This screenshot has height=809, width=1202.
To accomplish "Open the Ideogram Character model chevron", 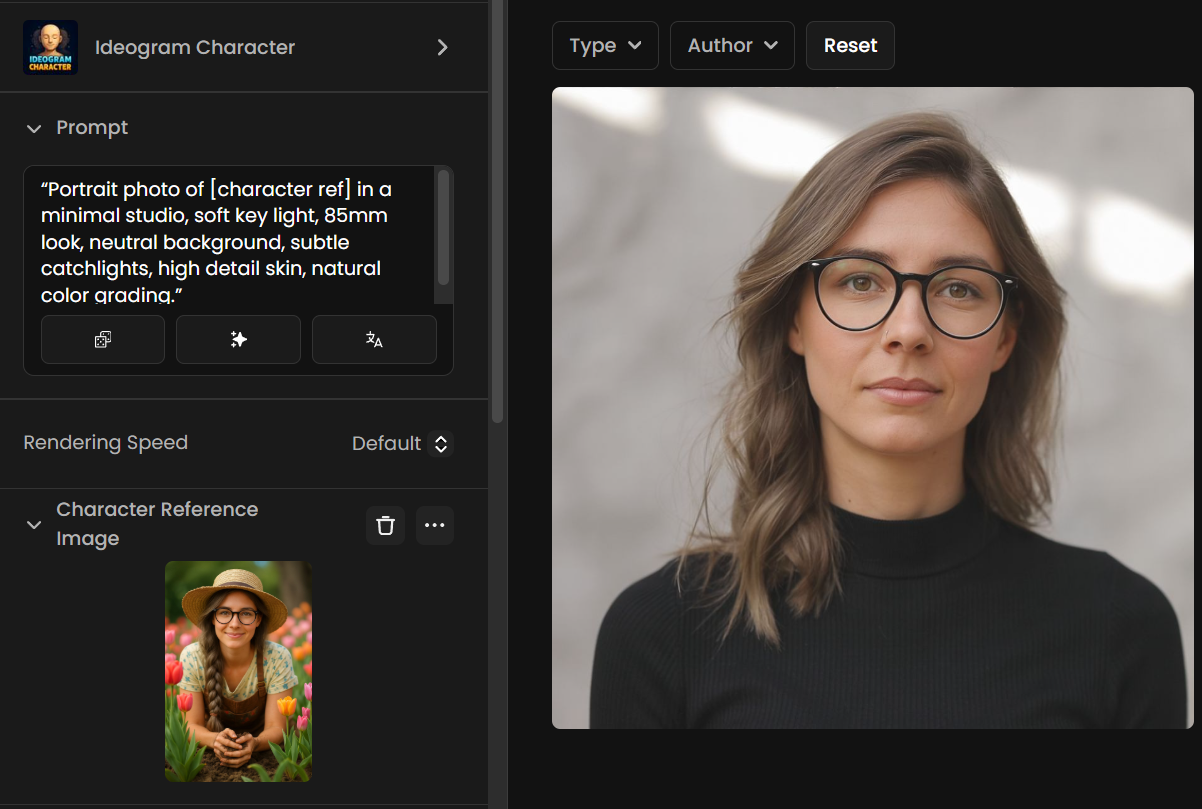I will coord(443,47).
